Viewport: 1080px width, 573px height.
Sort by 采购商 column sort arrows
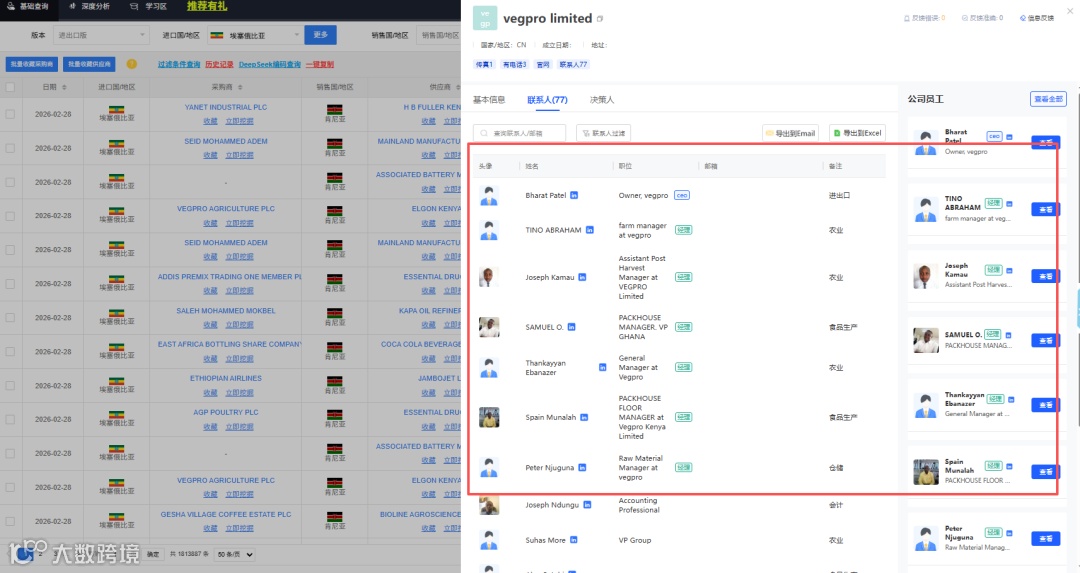[x=240, y=87]
